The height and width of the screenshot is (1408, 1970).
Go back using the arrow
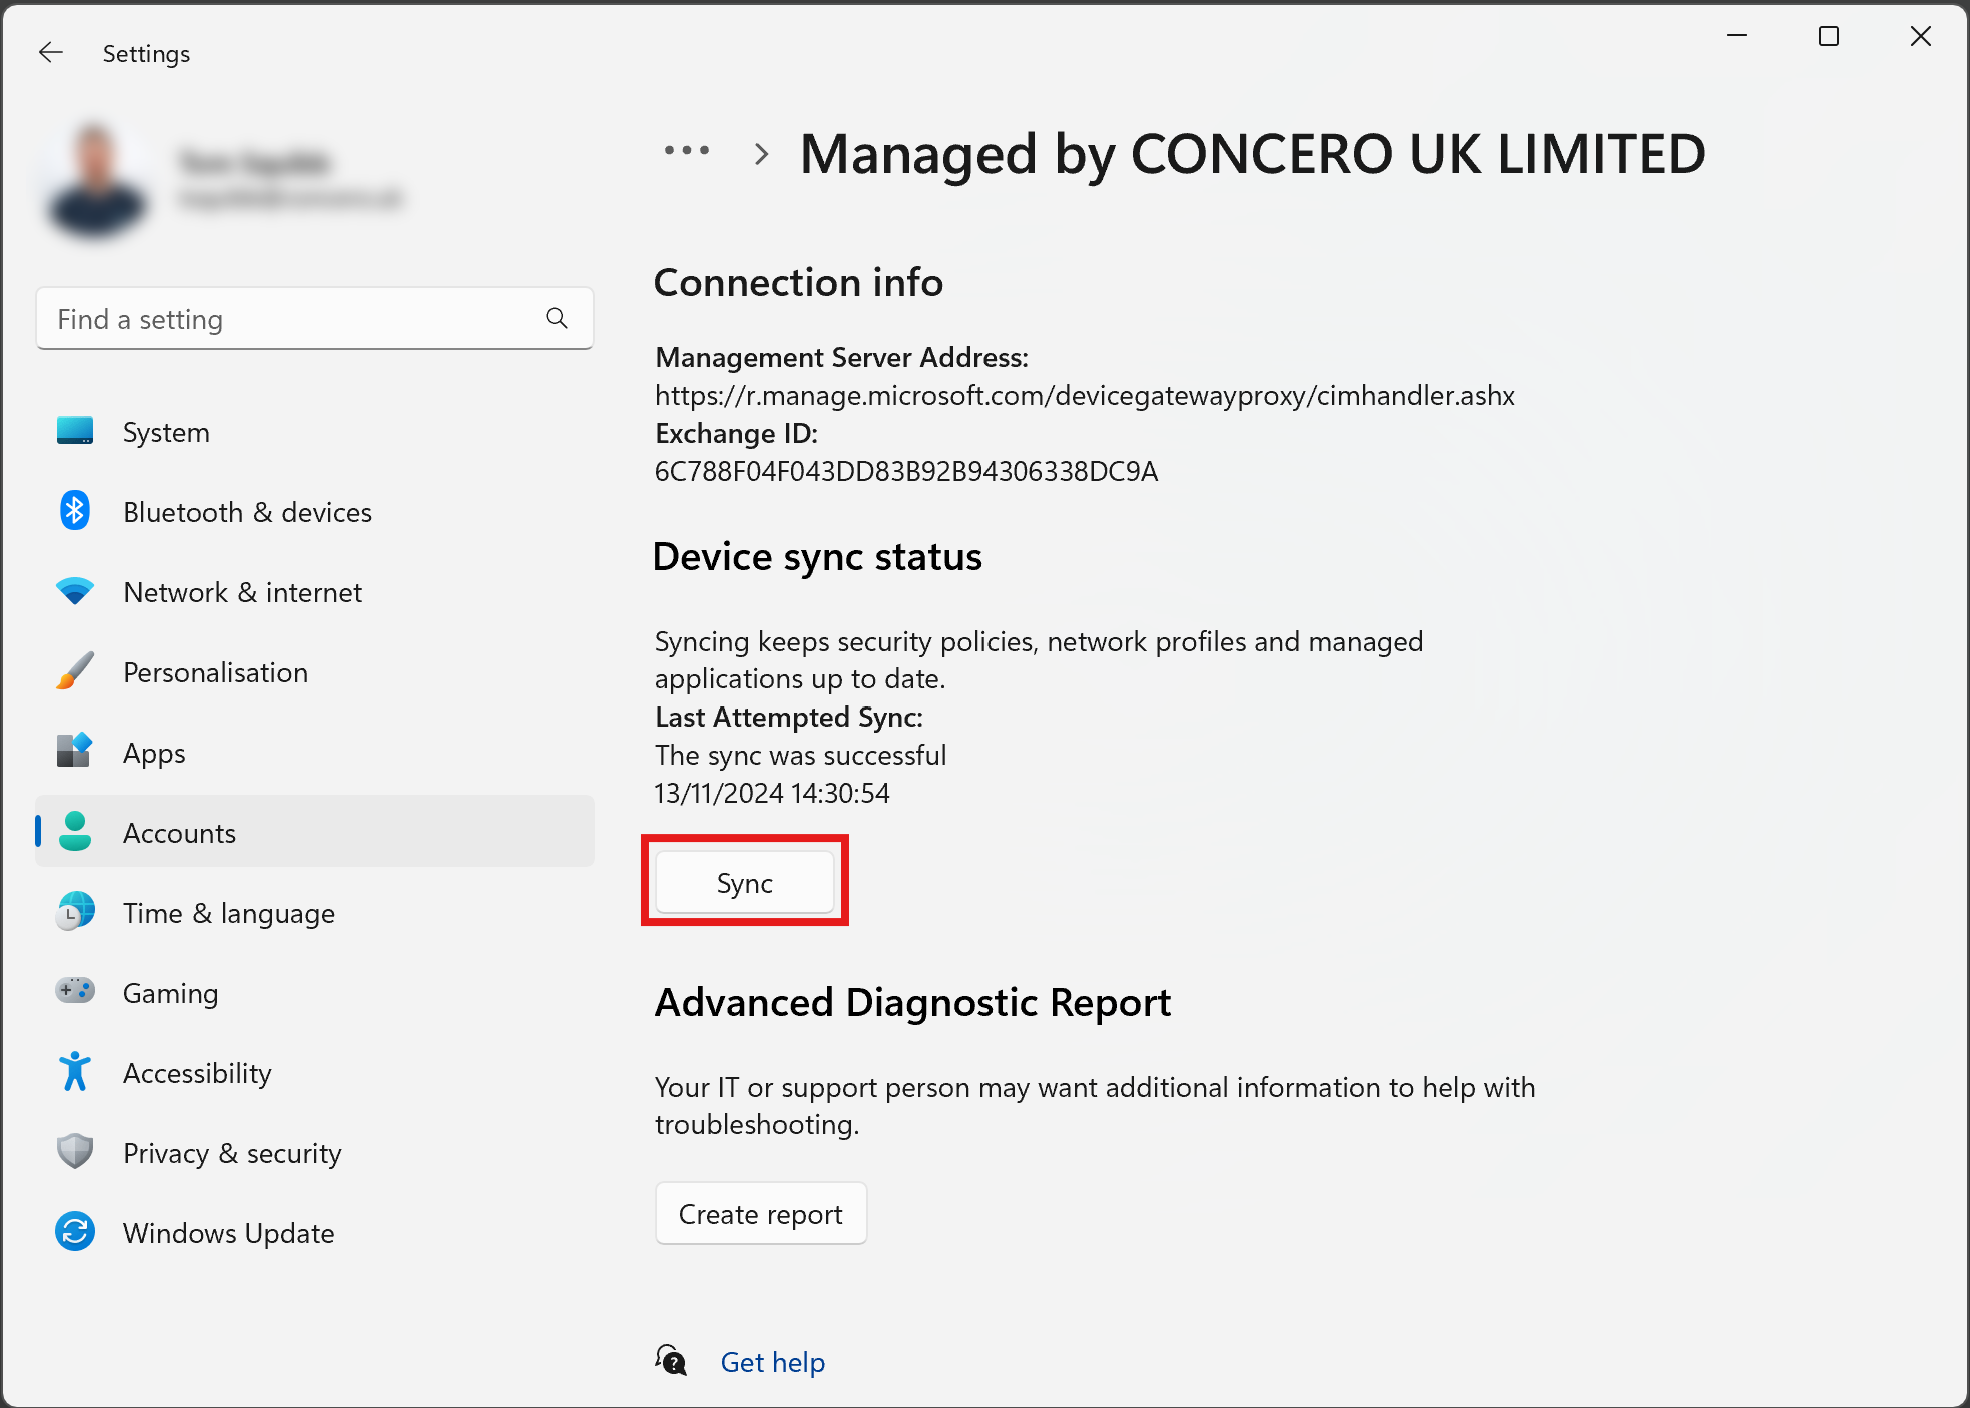pos(50,53)
